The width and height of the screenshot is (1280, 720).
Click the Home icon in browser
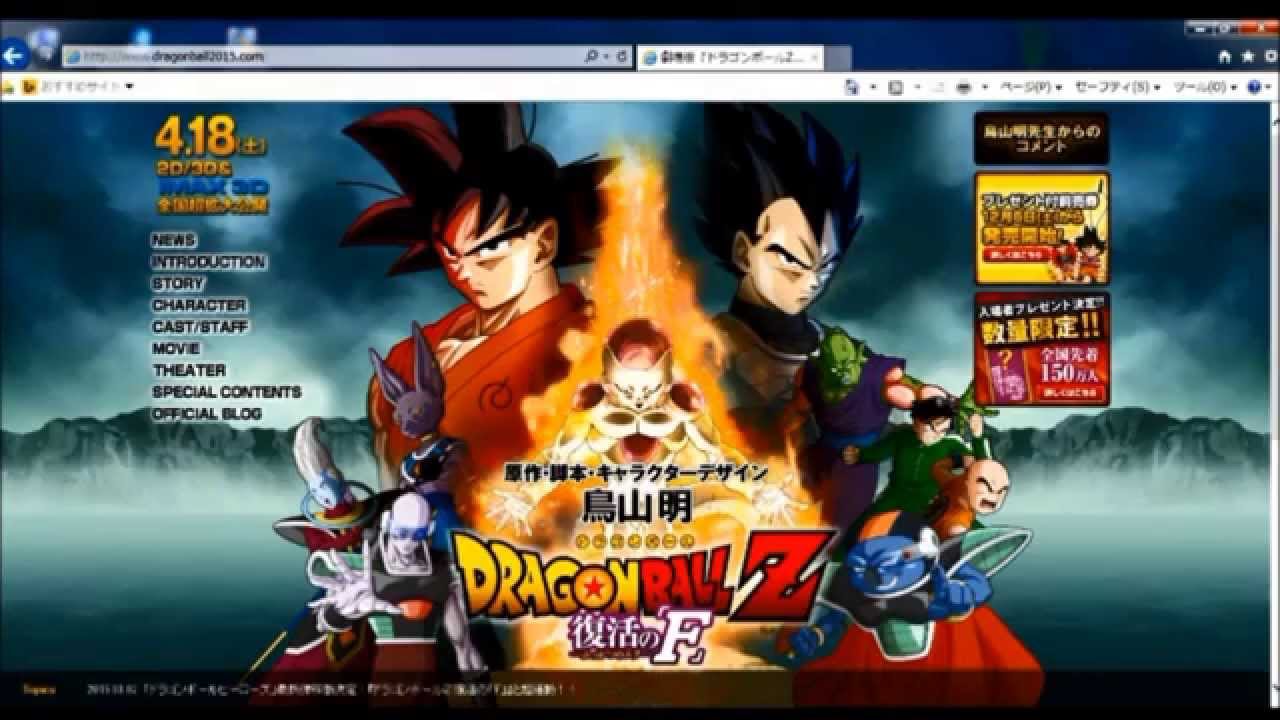click(x=1225, y=57)
